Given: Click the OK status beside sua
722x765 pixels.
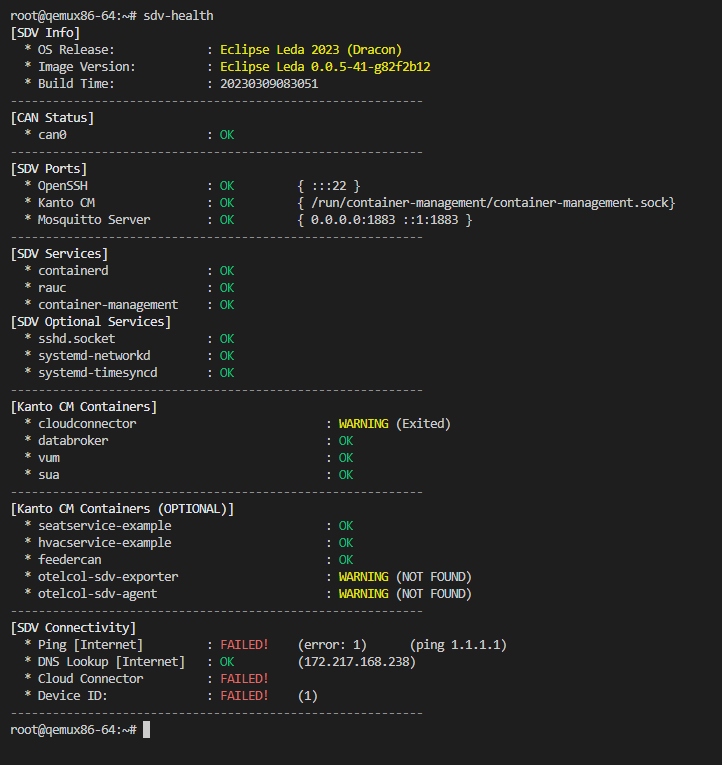Looking at the screenshot, I should [x=346, y=475].
